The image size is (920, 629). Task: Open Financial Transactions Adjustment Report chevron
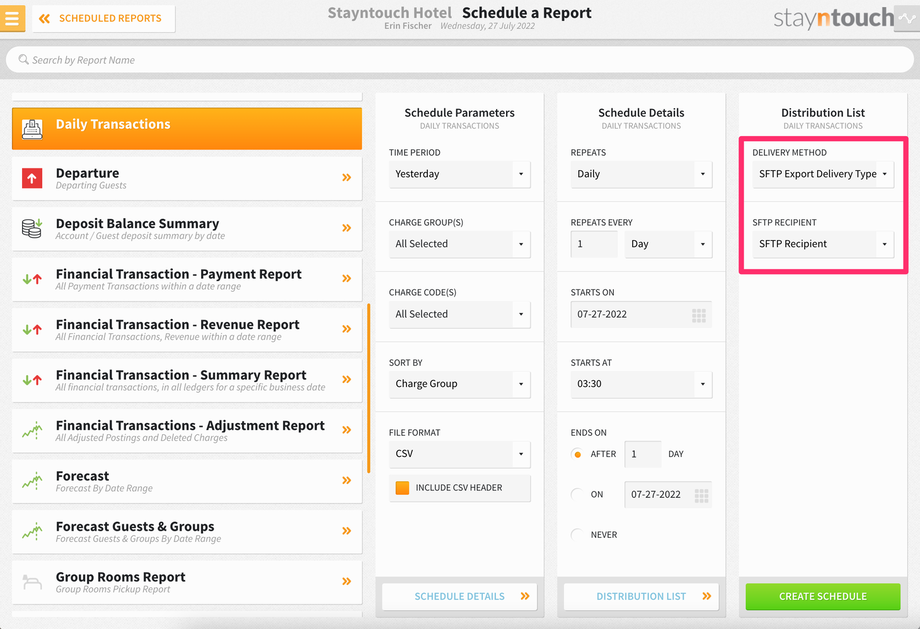point(347,430)
